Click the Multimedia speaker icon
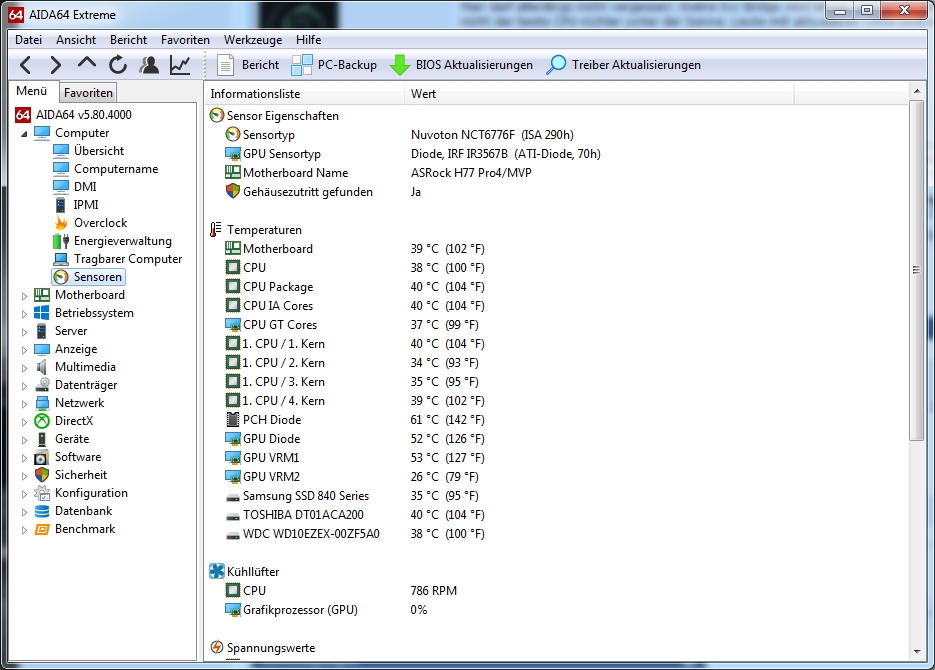 (x=42, y=367)
